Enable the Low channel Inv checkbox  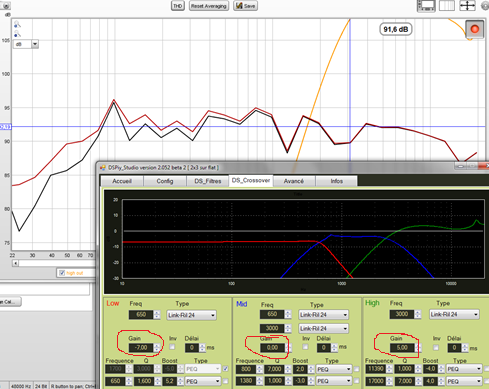[172, 347]
